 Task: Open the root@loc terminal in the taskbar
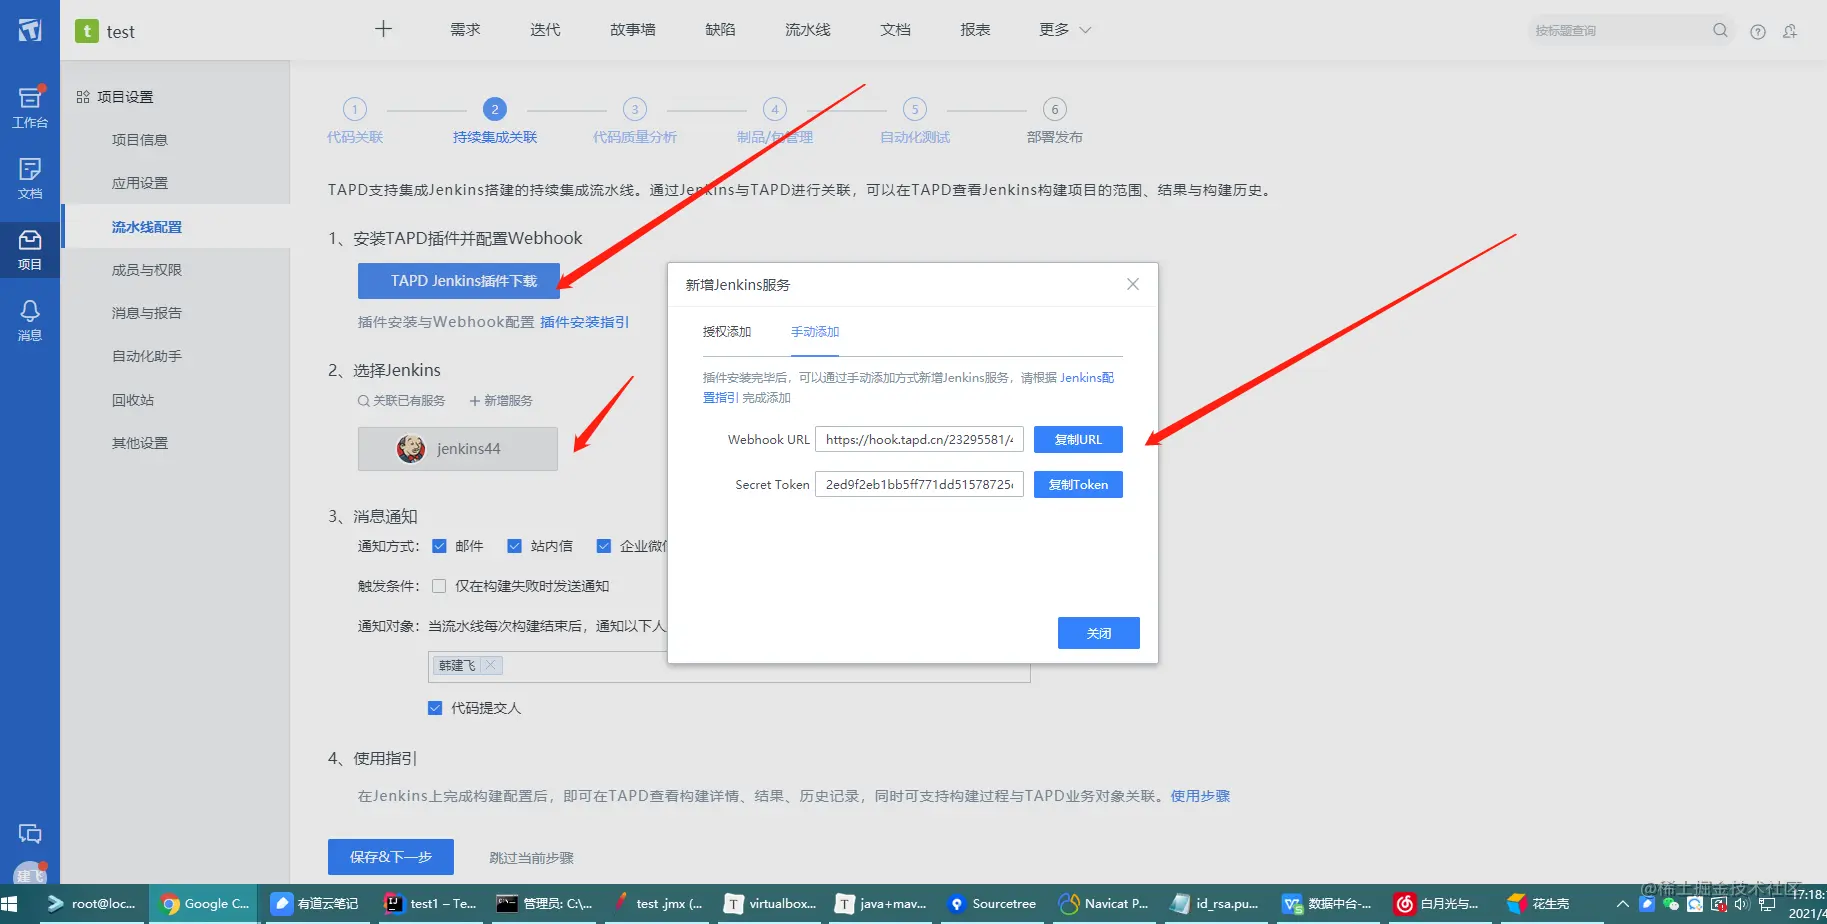92,904
